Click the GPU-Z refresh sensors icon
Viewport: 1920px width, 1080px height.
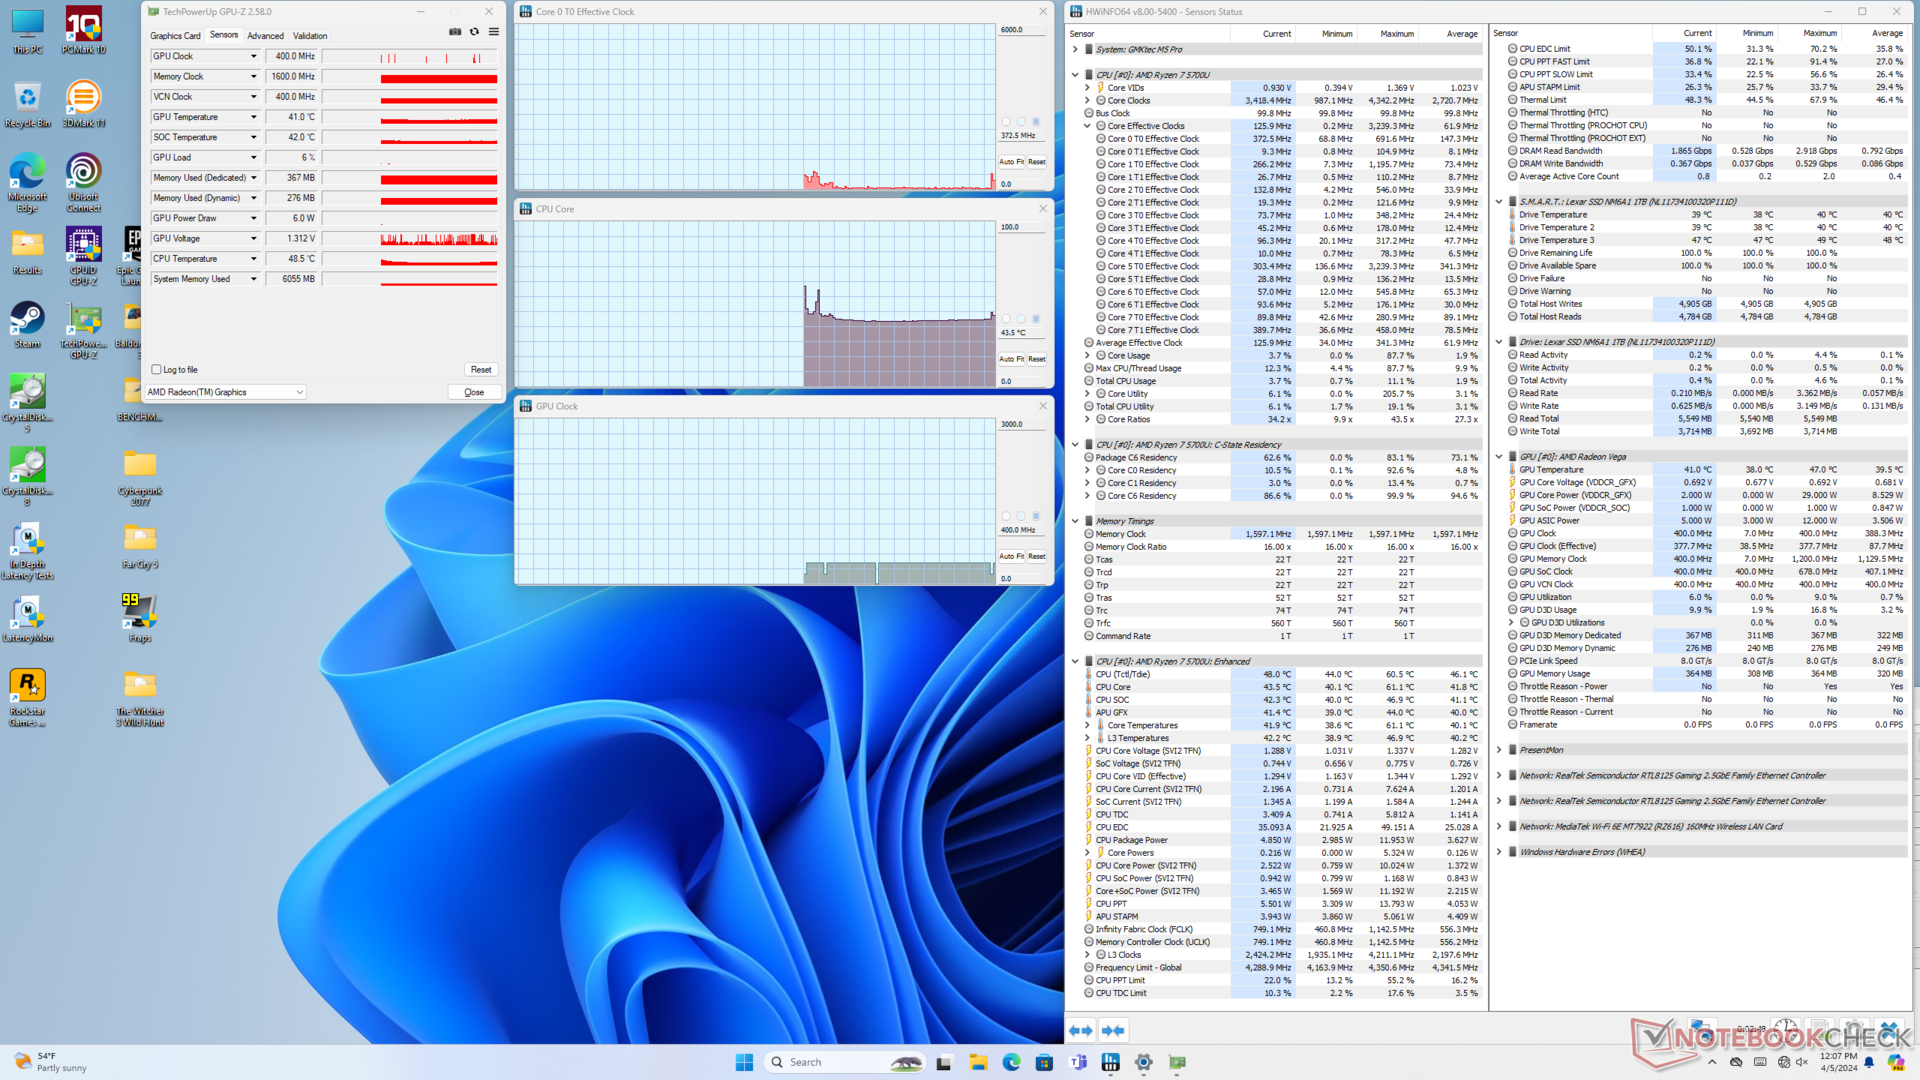click(474, 32)
